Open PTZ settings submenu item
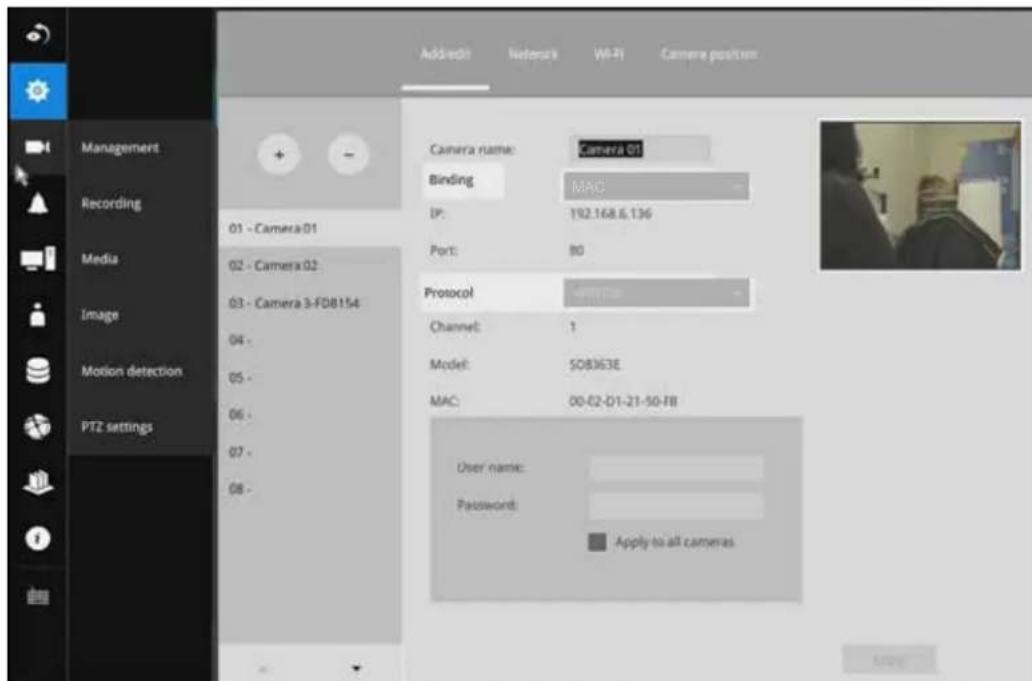Image resolution: width=1032 pixels, height=681 pixels. pos(117,427)
